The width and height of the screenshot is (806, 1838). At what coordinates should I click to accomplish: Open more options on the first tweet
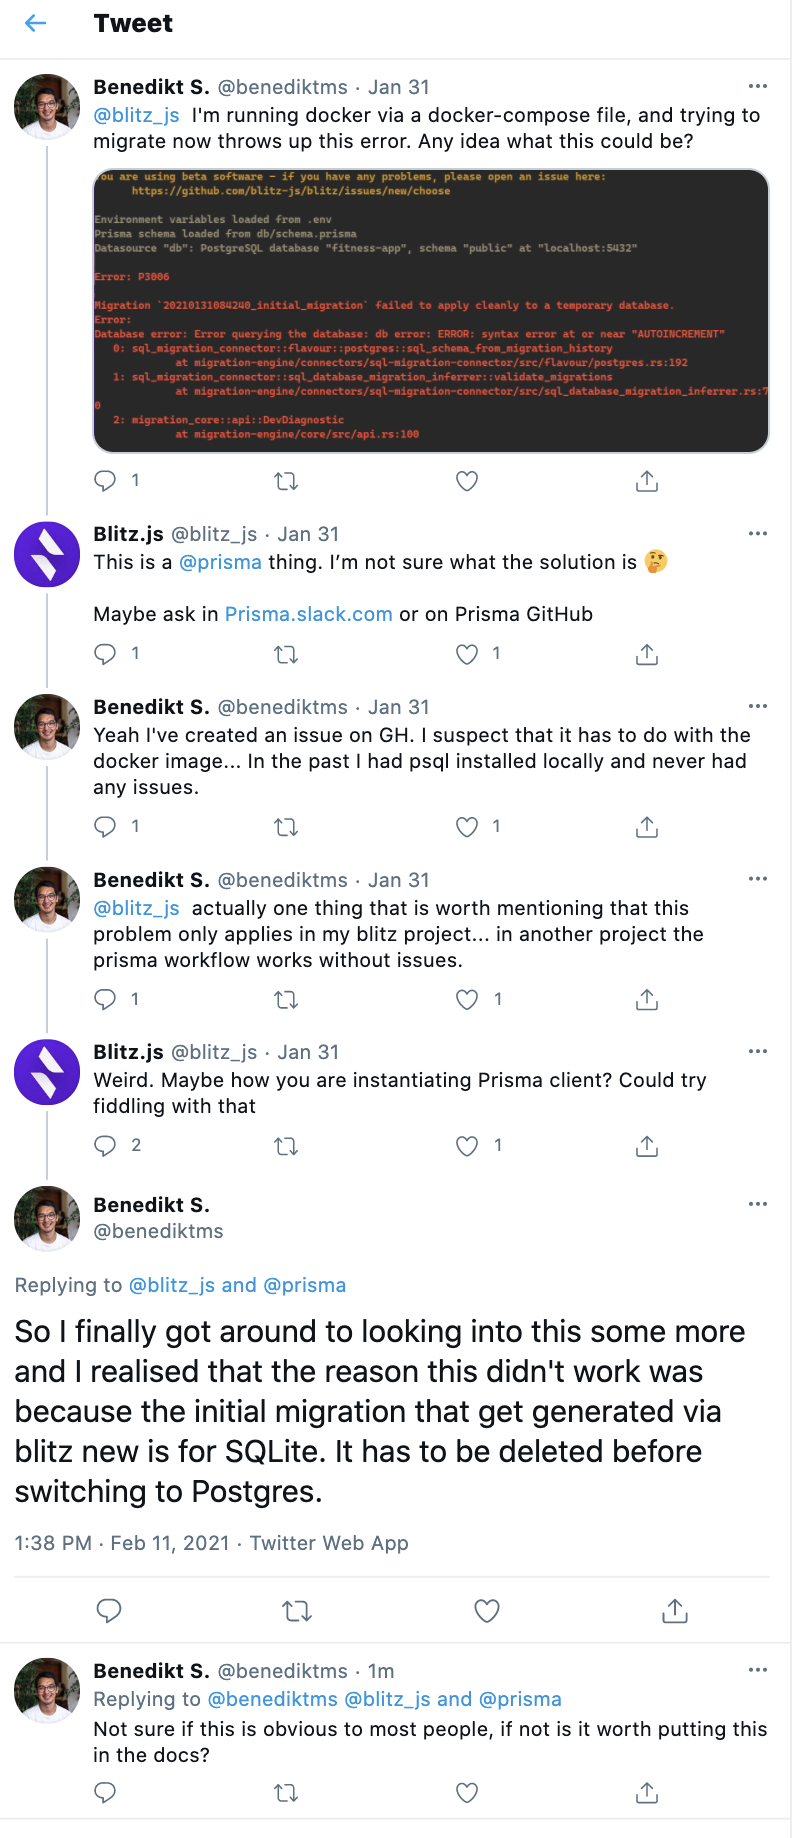click(758, 86)
